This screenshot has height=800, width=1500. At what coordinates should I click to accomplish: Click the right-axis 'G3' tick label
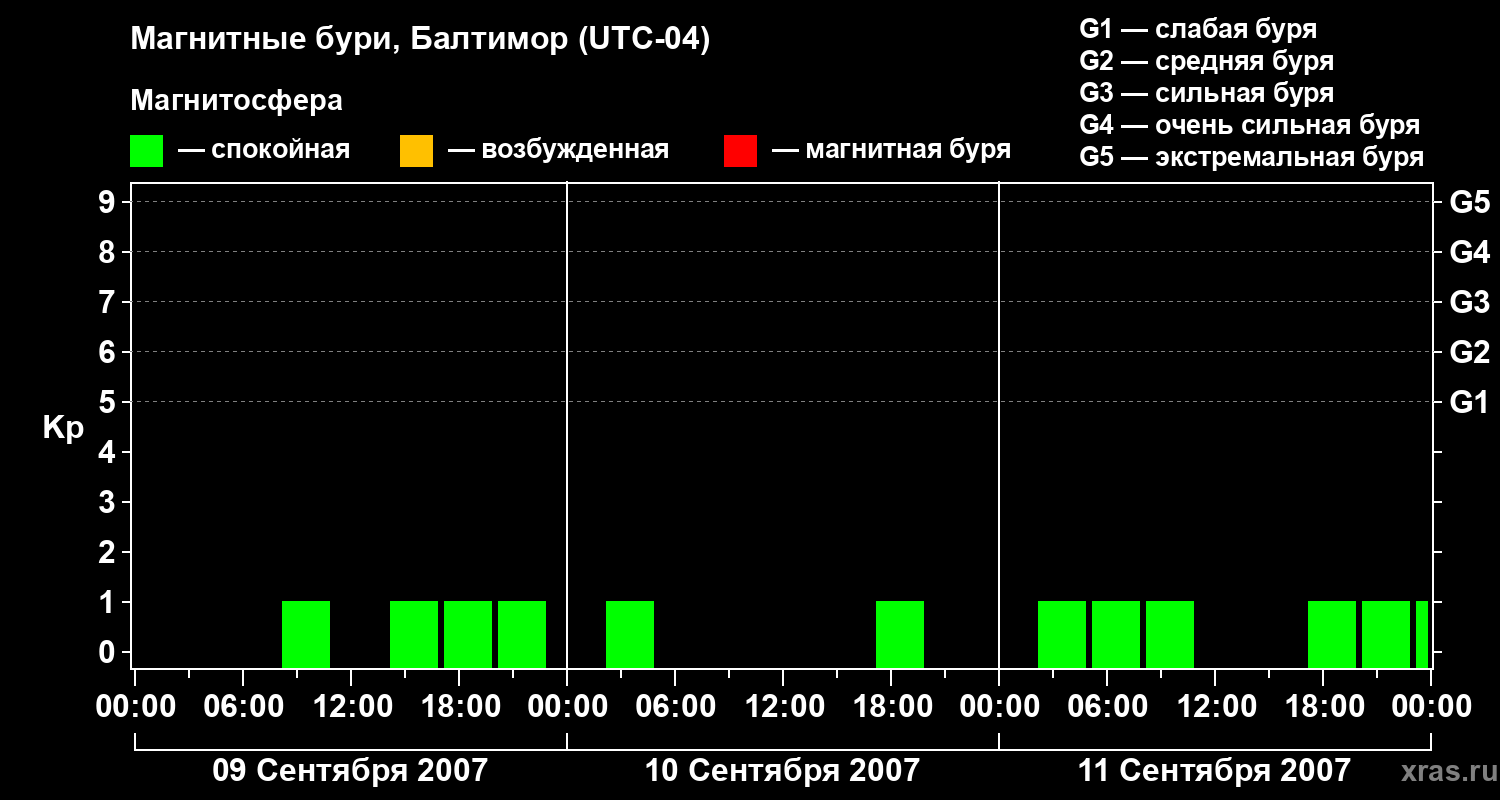(x=1470, y=303)
